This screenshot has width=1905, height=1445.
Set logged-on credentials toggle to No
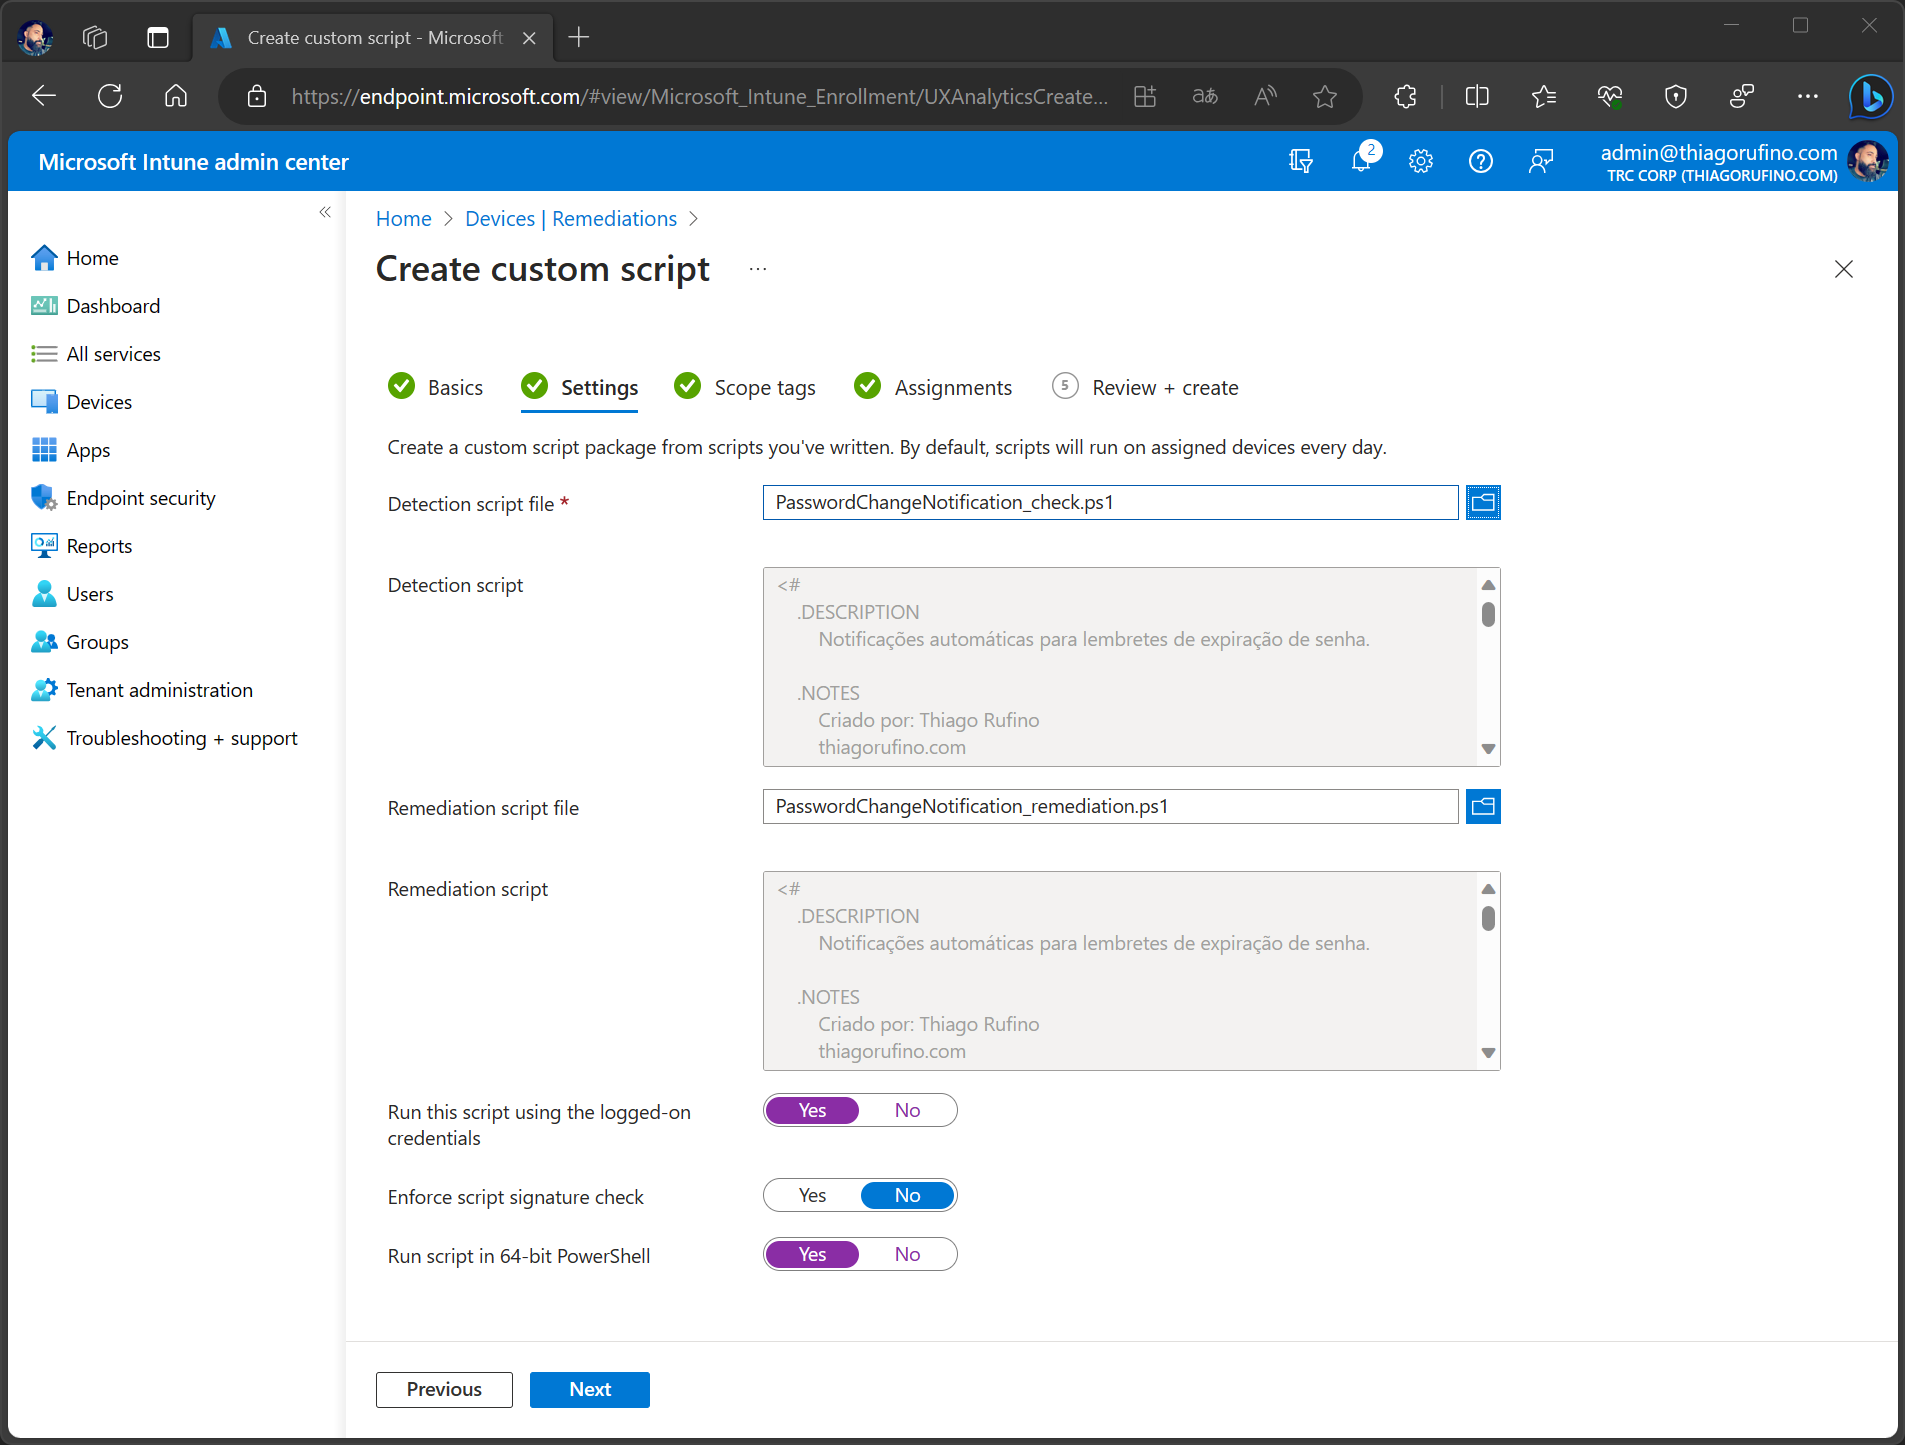907,1111
